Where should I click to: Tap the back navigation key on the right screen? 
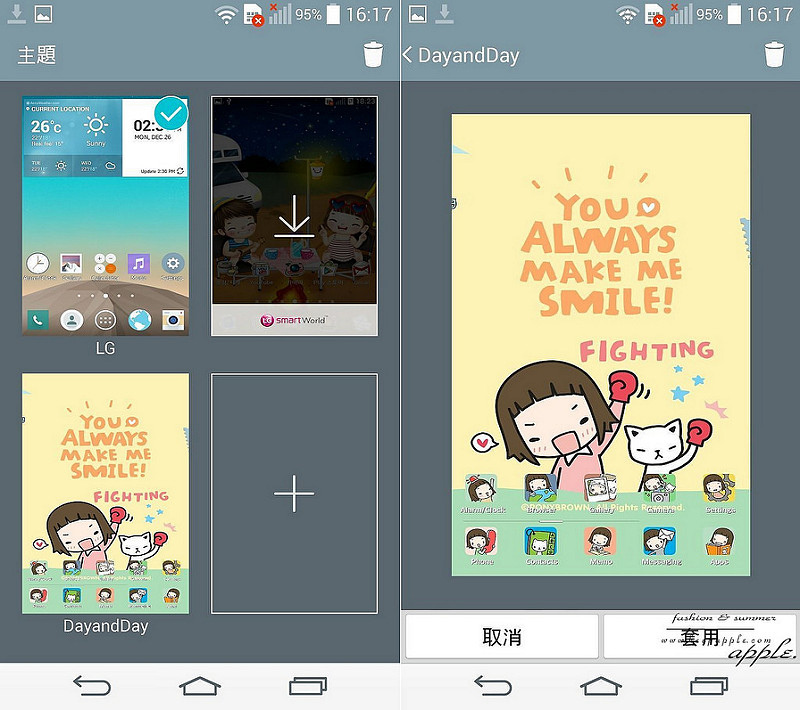493,686
